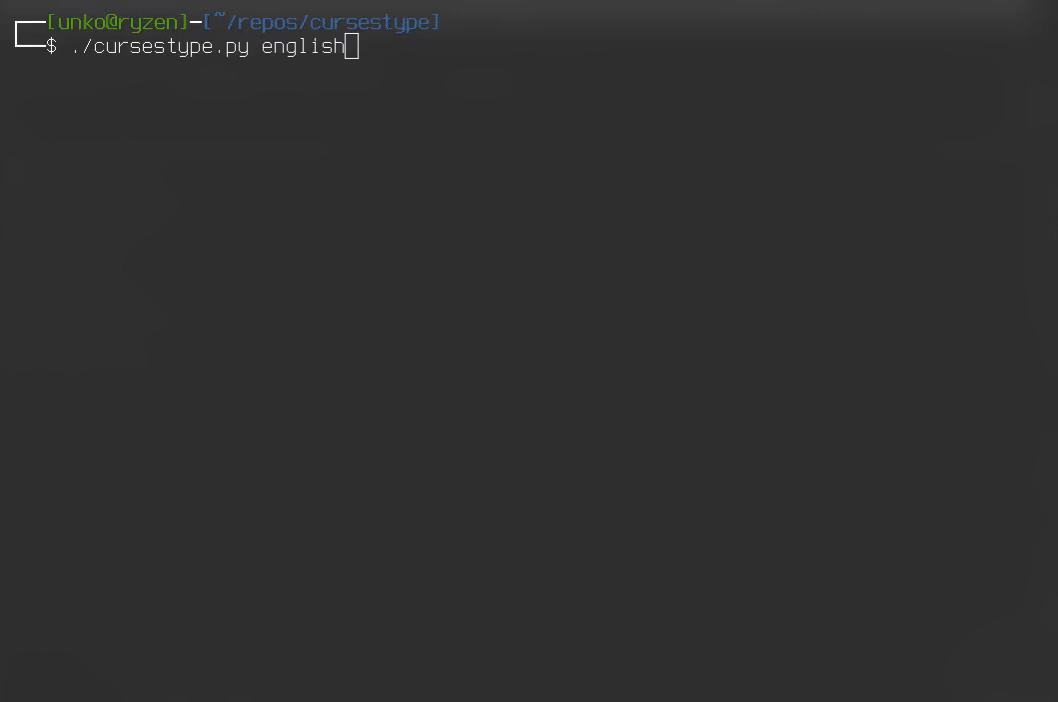This screenshot has width=1058, height=702.
Task: Click the green opening bracket before unko
Action: [51, 22]
